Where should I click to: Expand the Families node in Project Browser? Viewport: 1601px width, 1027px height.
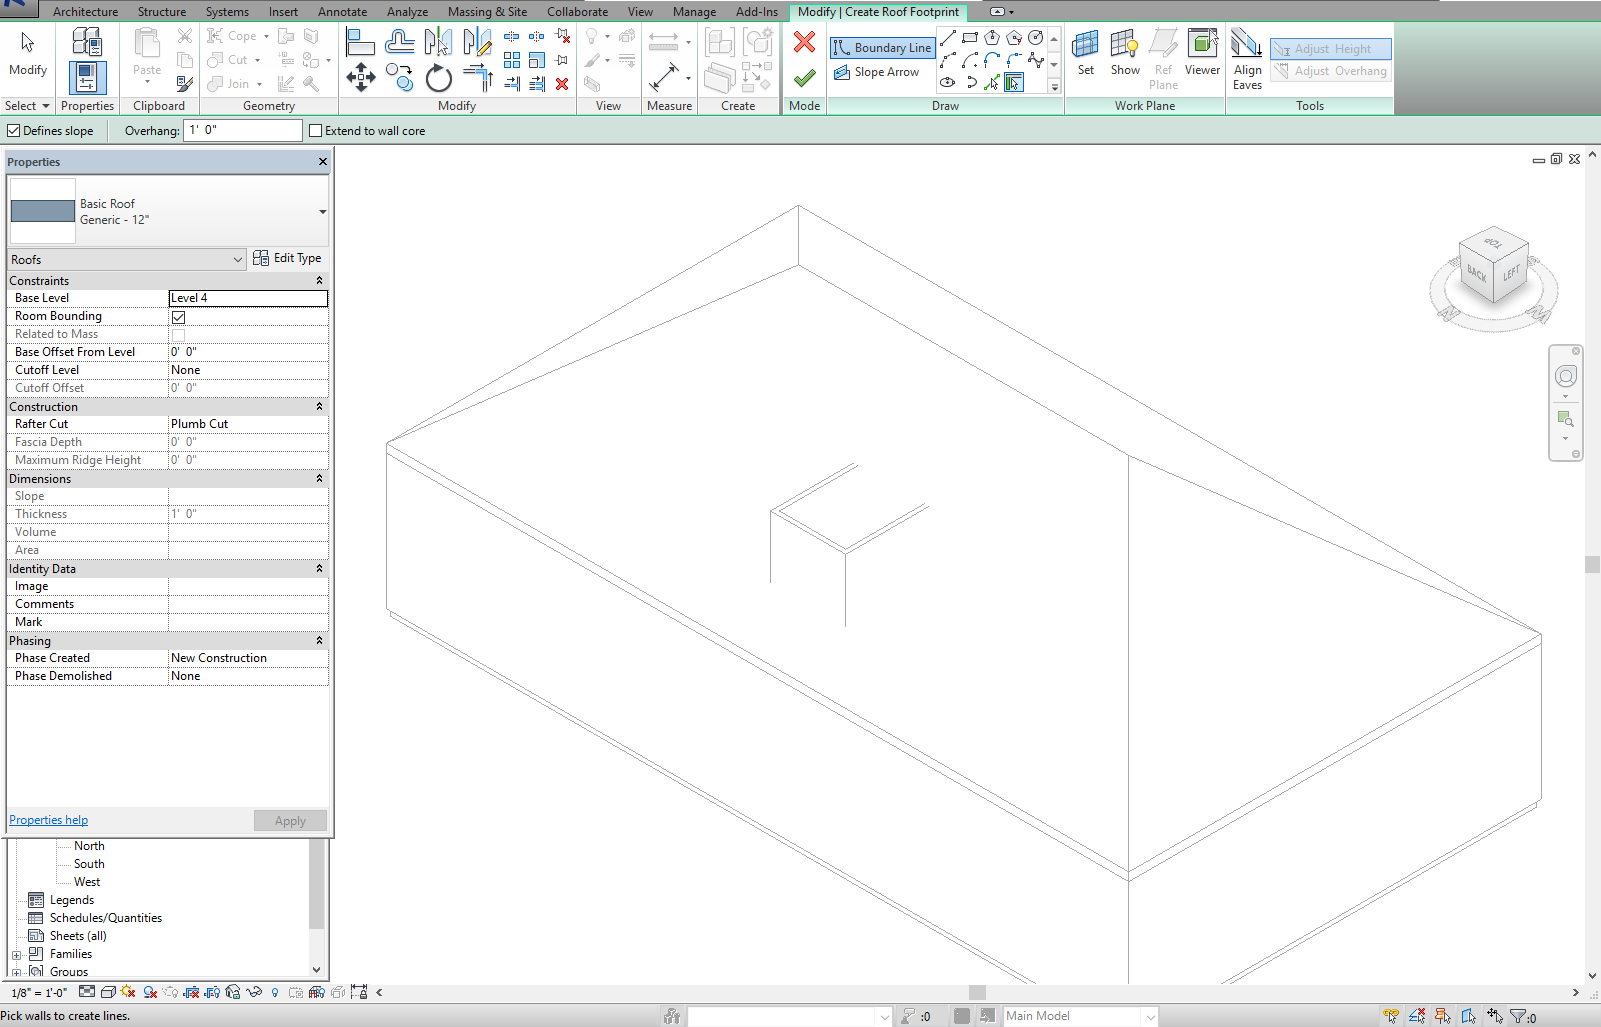[x=15, y=953]
